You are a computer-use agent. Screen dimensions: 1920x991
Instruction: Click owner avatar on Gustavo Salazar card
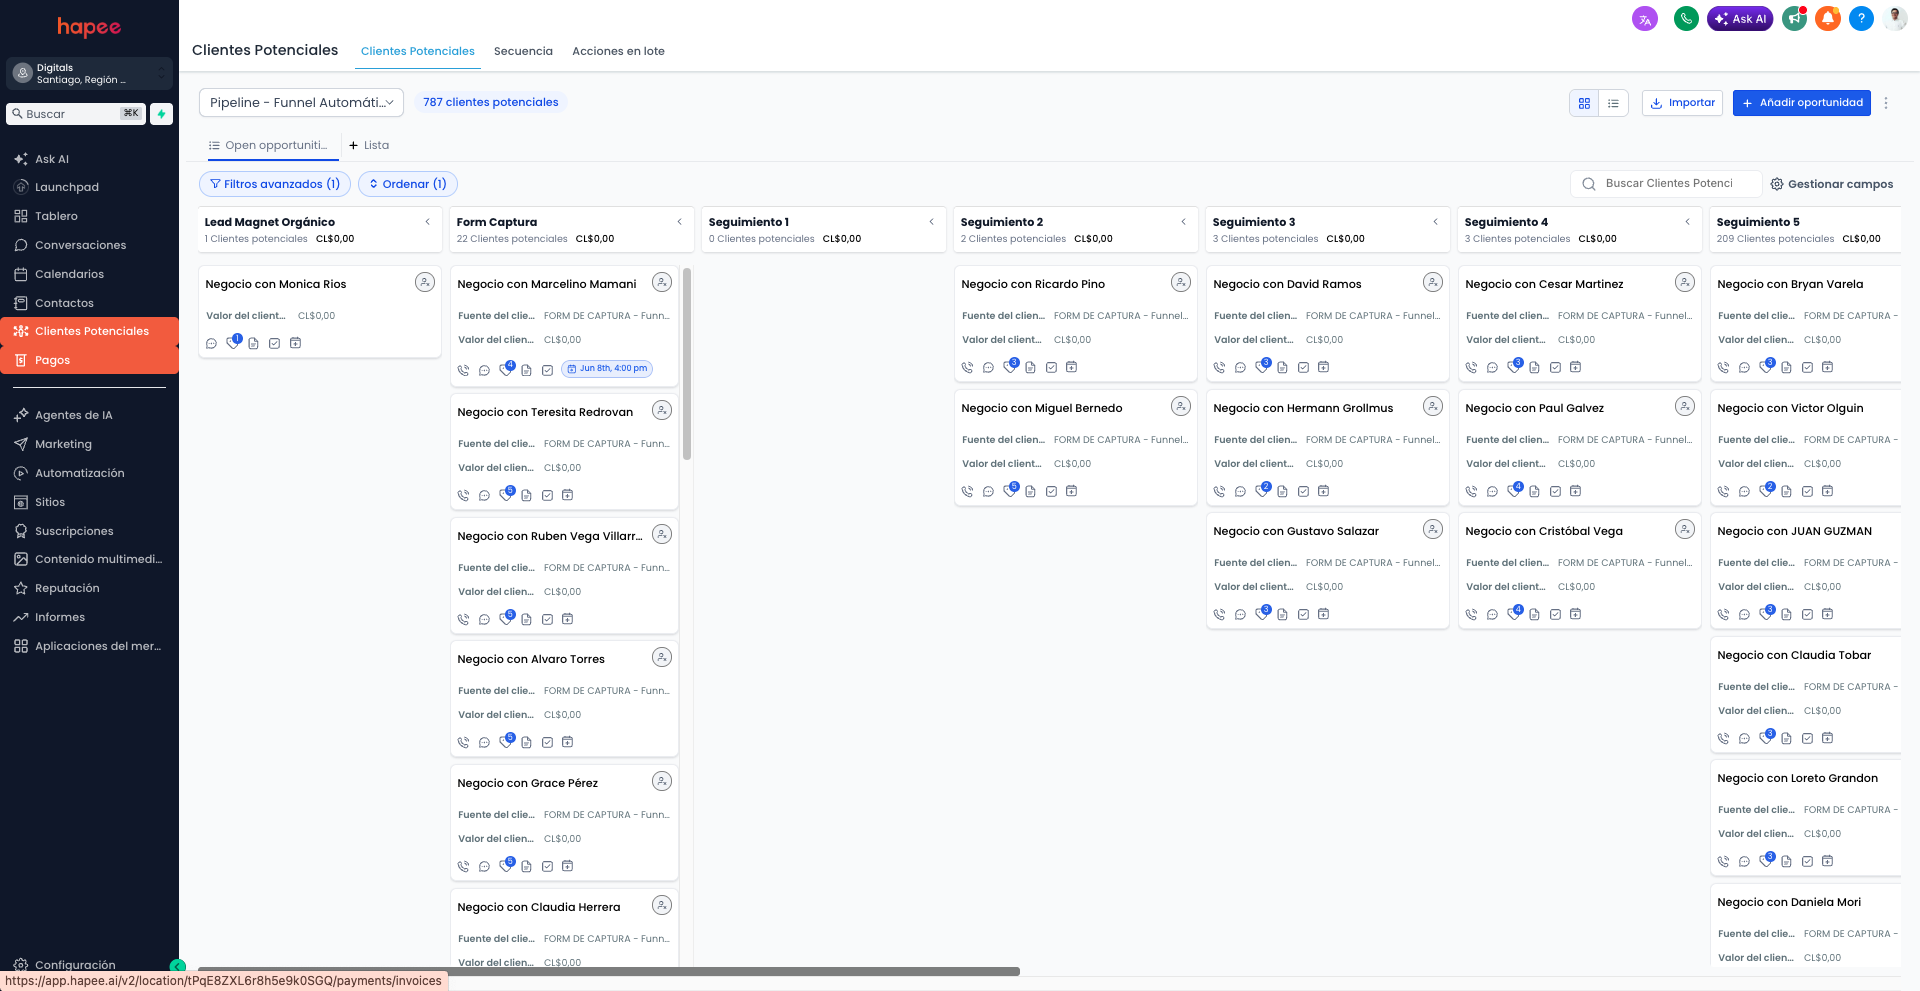[1433, 529]
